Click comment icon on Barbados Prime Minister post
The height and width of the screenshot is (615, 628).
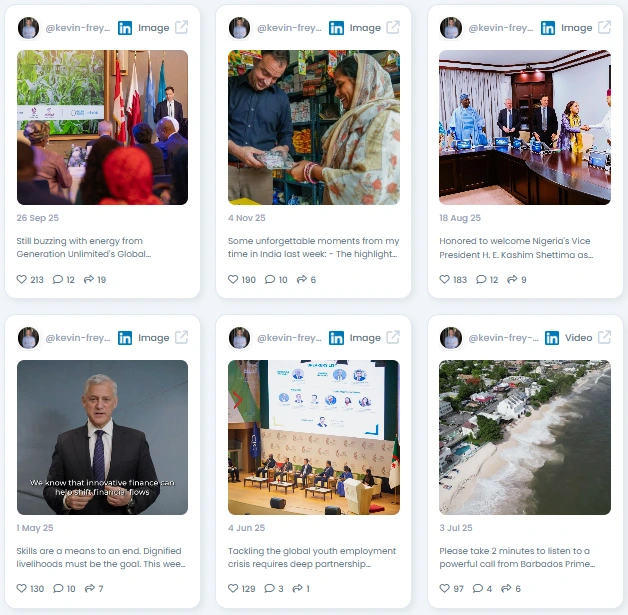(478, 588)
